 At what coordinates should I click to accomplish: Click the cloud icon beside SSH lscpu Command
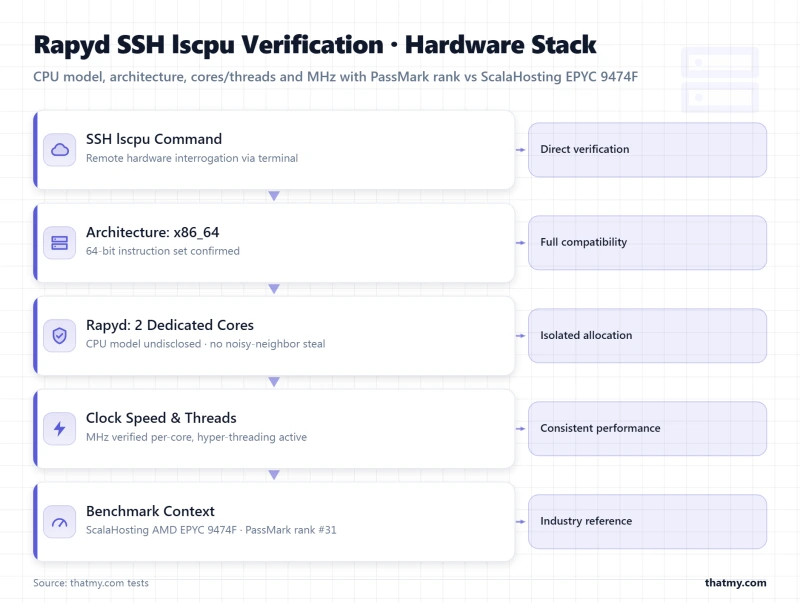point(60,150)
